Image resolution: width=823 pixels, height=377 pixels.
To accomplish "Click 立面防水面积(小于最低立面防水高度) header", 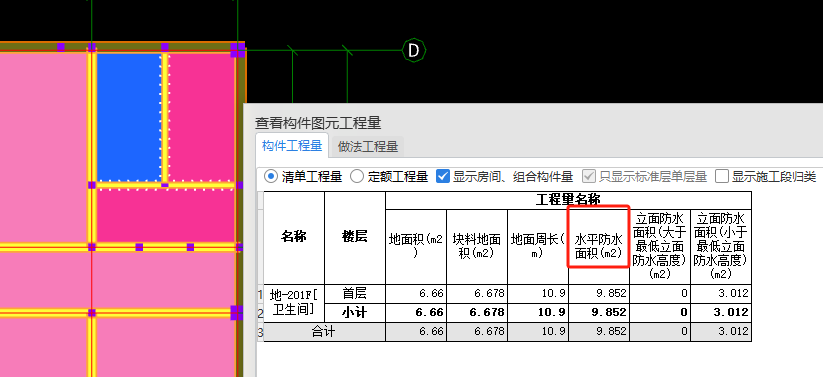I will coord(721,247).
